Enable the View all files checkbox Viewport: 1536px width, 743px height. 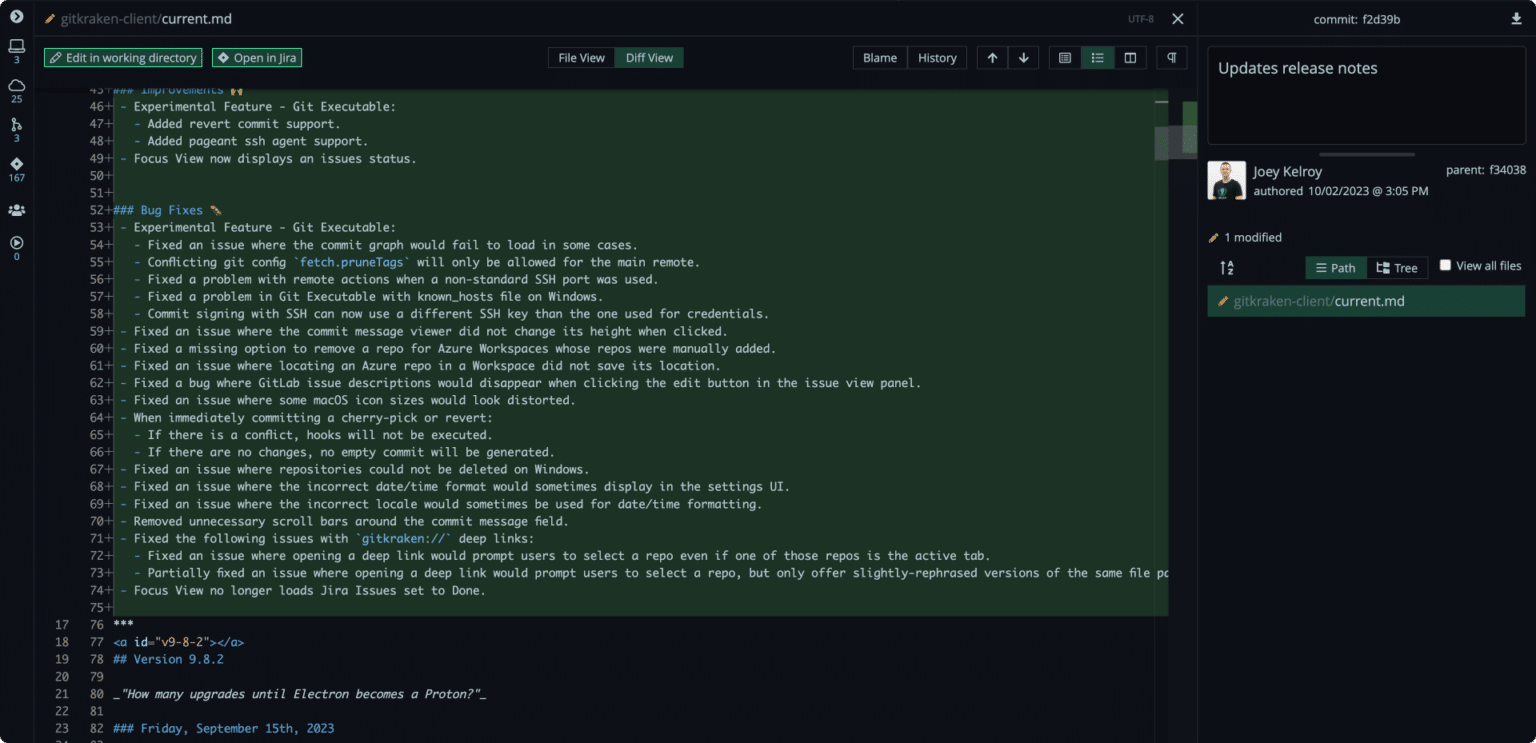point(1445,266)
